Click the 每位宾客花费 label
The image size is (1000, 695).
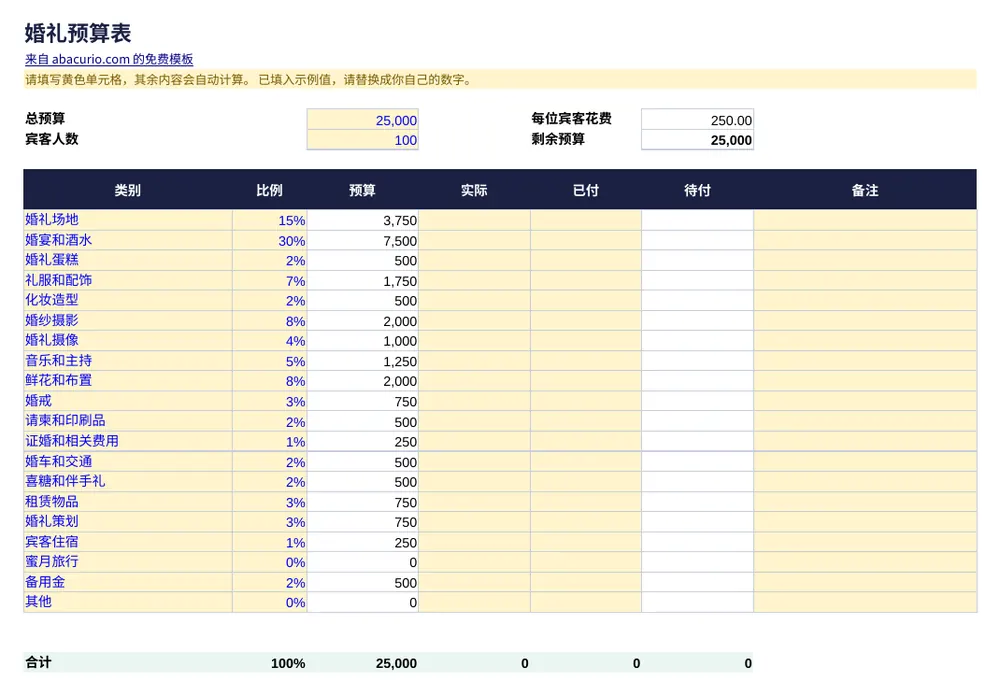point(571,119)
